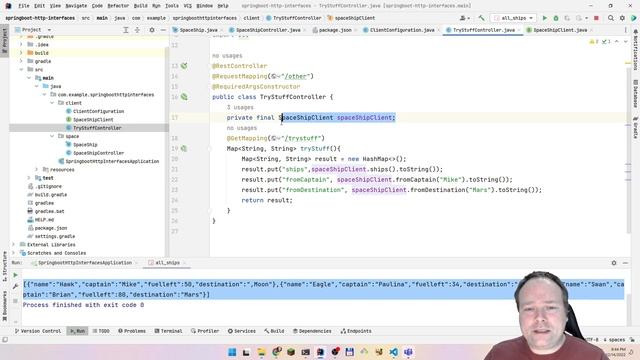This screenshot has height=360, width=640.
Task: Expand the .idea folder
Action: [x=21, y=44]
